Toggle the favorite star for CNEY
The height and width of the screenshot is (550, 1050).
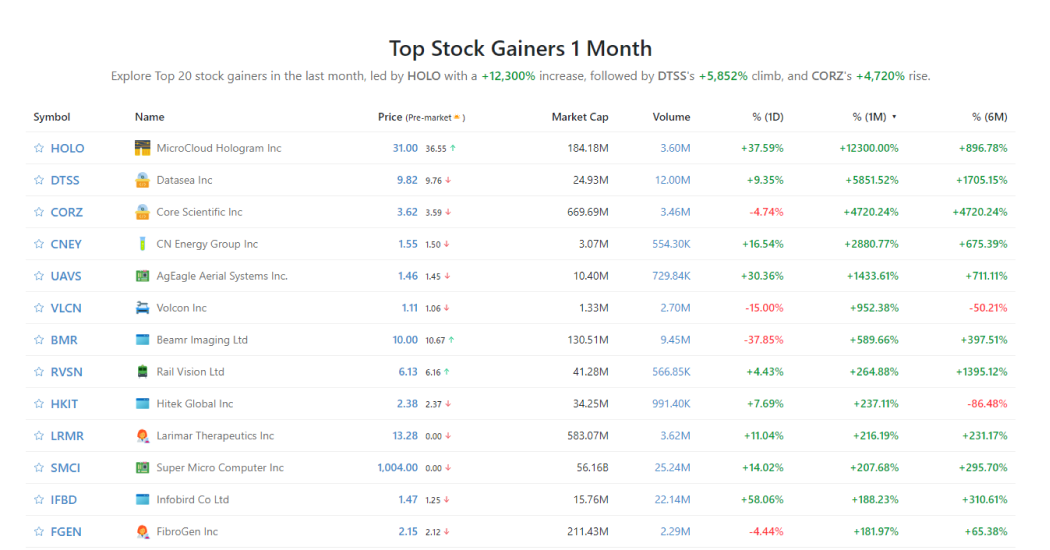[x=39, y=244]
